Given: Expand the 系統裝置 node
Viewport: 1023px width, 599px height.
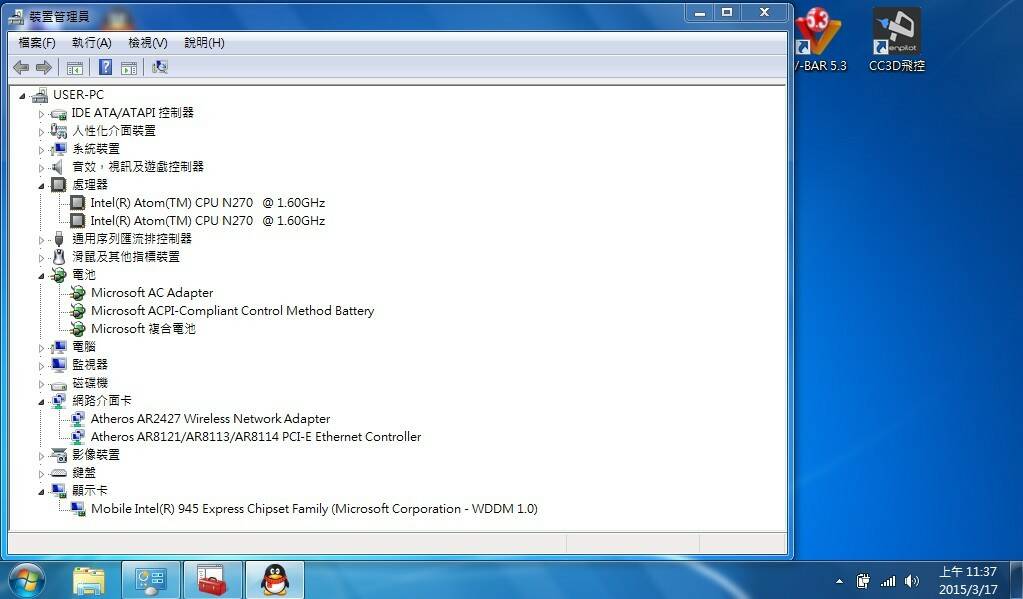Looking at the screenshot, I should (x=41, y=150).
